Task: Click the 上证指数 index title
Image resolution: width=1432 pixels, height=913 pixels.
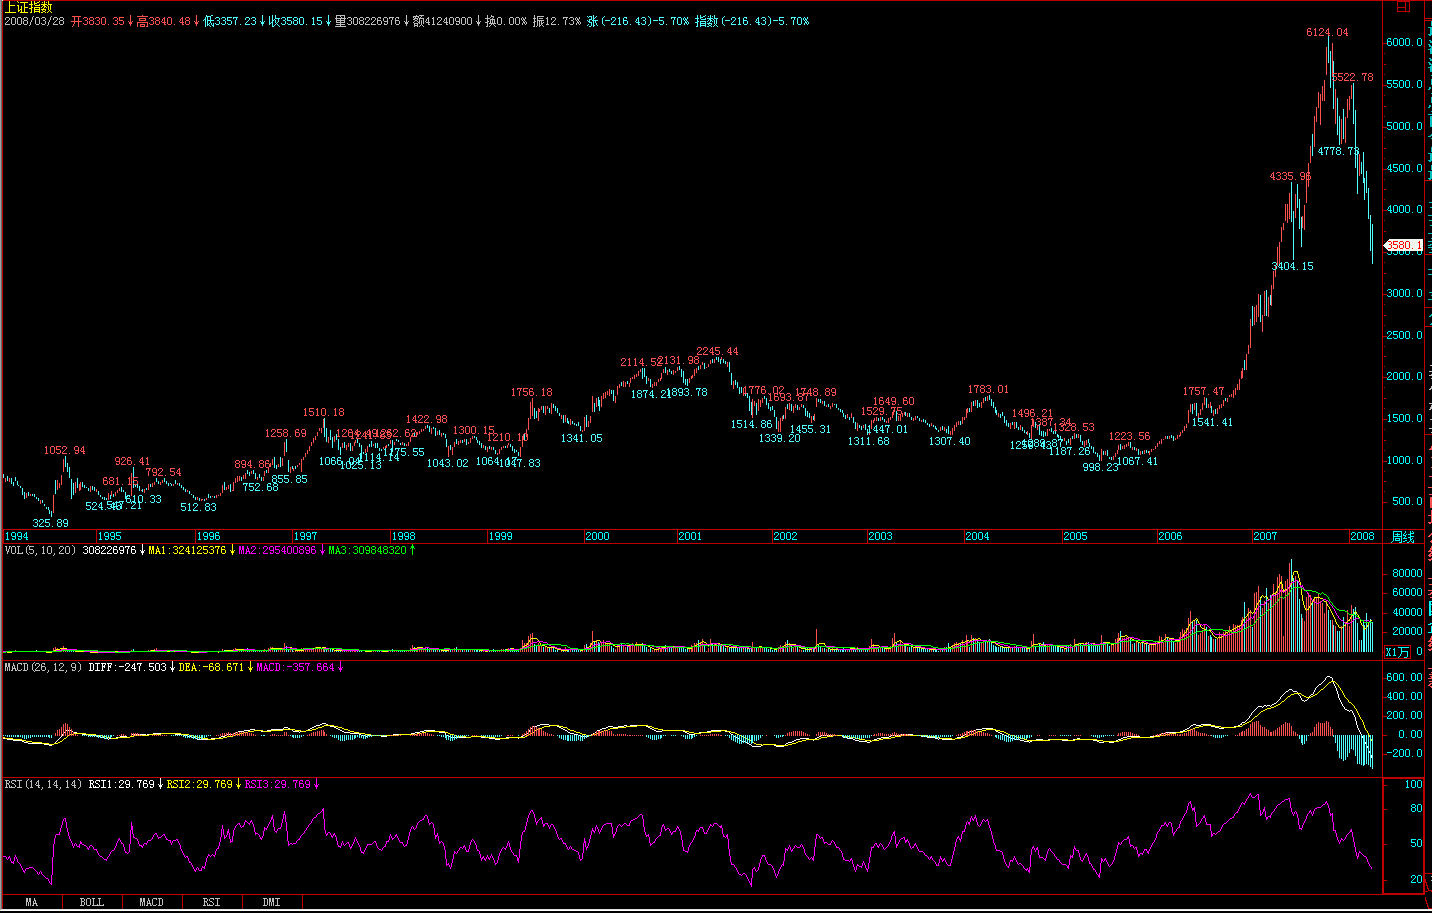Action: (x=28, y=7)
